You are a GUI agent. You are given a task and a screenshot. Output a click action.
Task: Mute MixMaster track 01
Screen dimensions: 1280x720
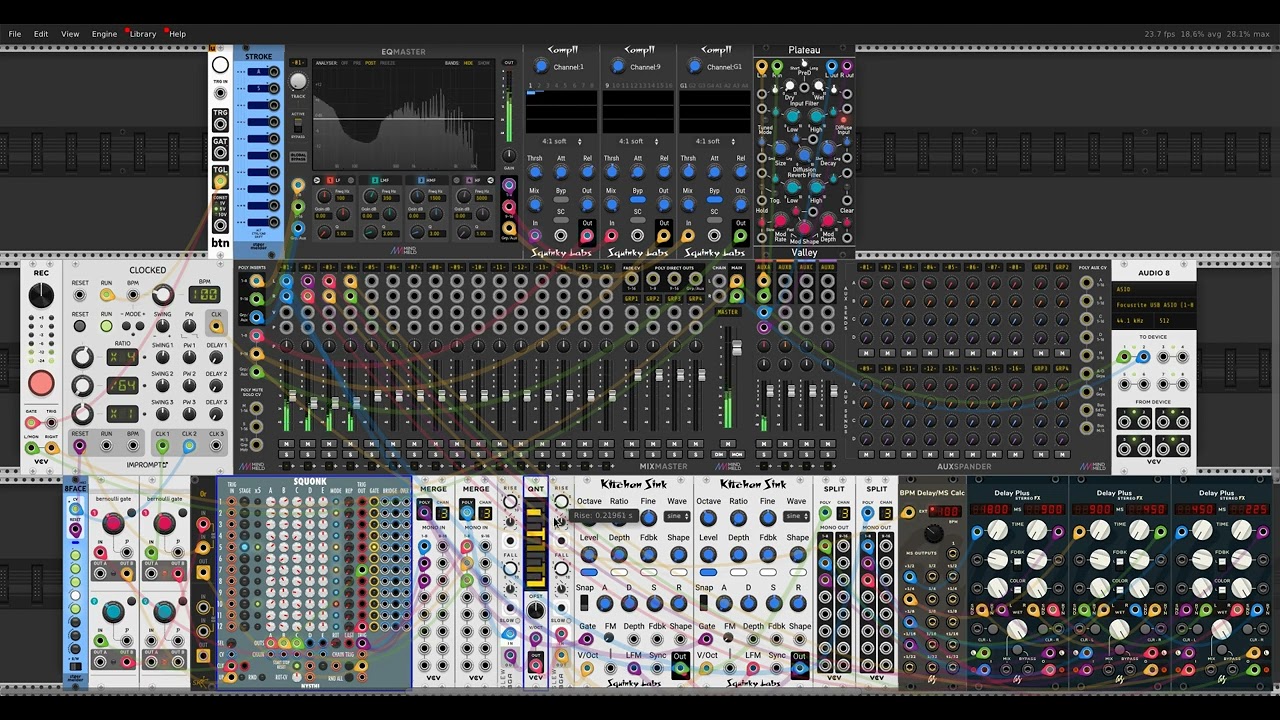click(287, 444)
